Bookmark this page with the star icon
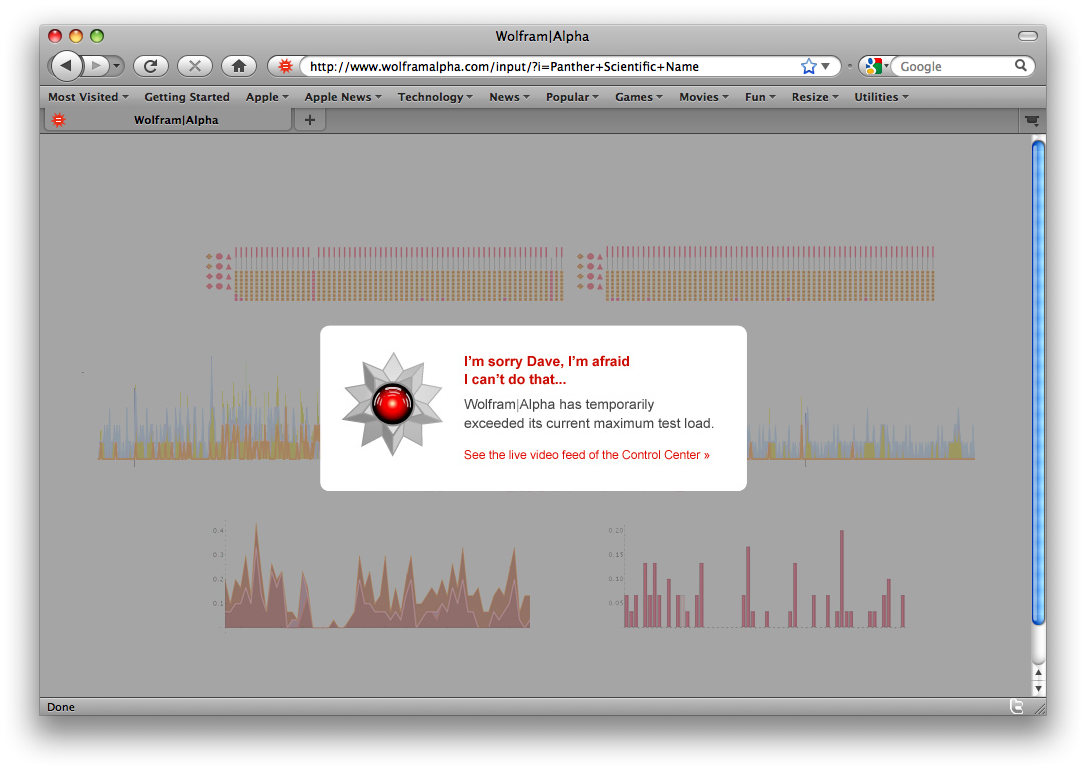Image resolution: width=1086 pixels, height=770 pixels. pyautogui.click(x=808, y=66)
